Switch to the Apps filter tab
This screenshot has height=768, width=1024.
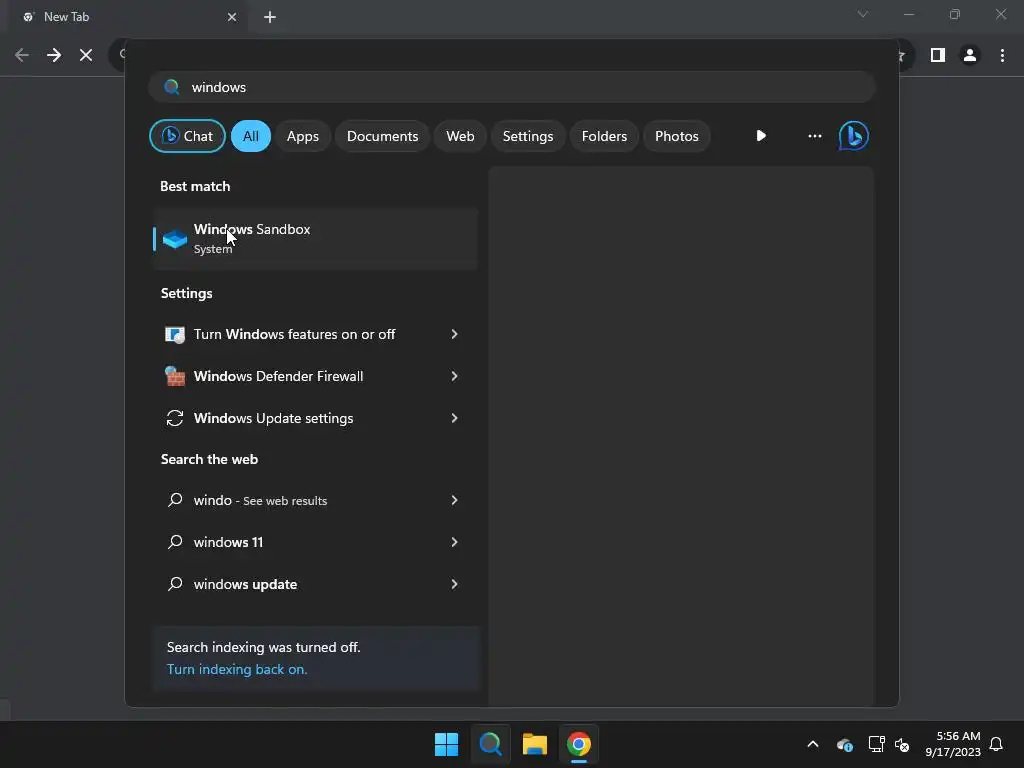[x=303, y=136]
